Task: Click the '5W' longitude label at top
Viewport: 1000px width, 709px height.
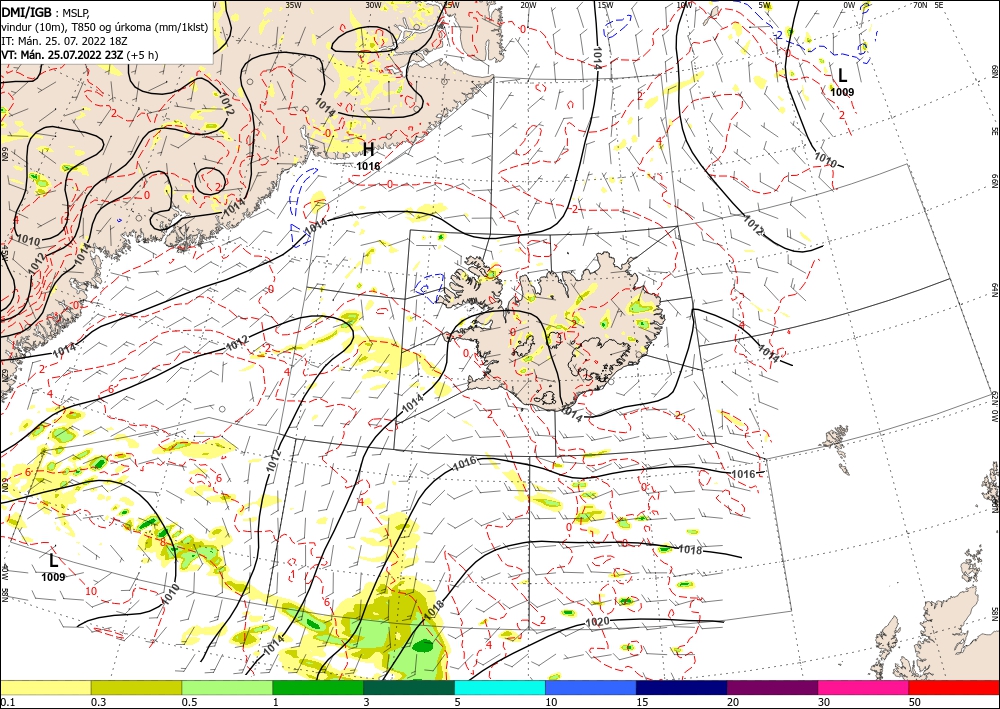Action: click(765, 4)
